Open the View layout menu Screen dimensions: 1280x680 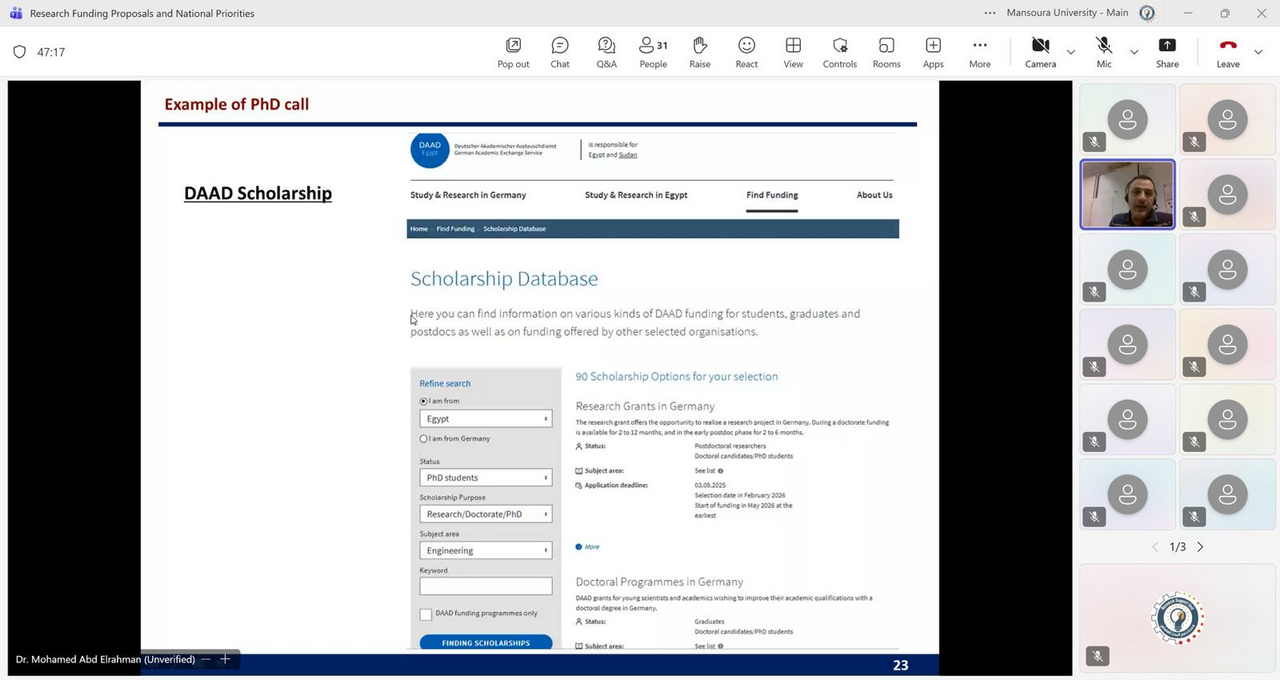(793, 52)
